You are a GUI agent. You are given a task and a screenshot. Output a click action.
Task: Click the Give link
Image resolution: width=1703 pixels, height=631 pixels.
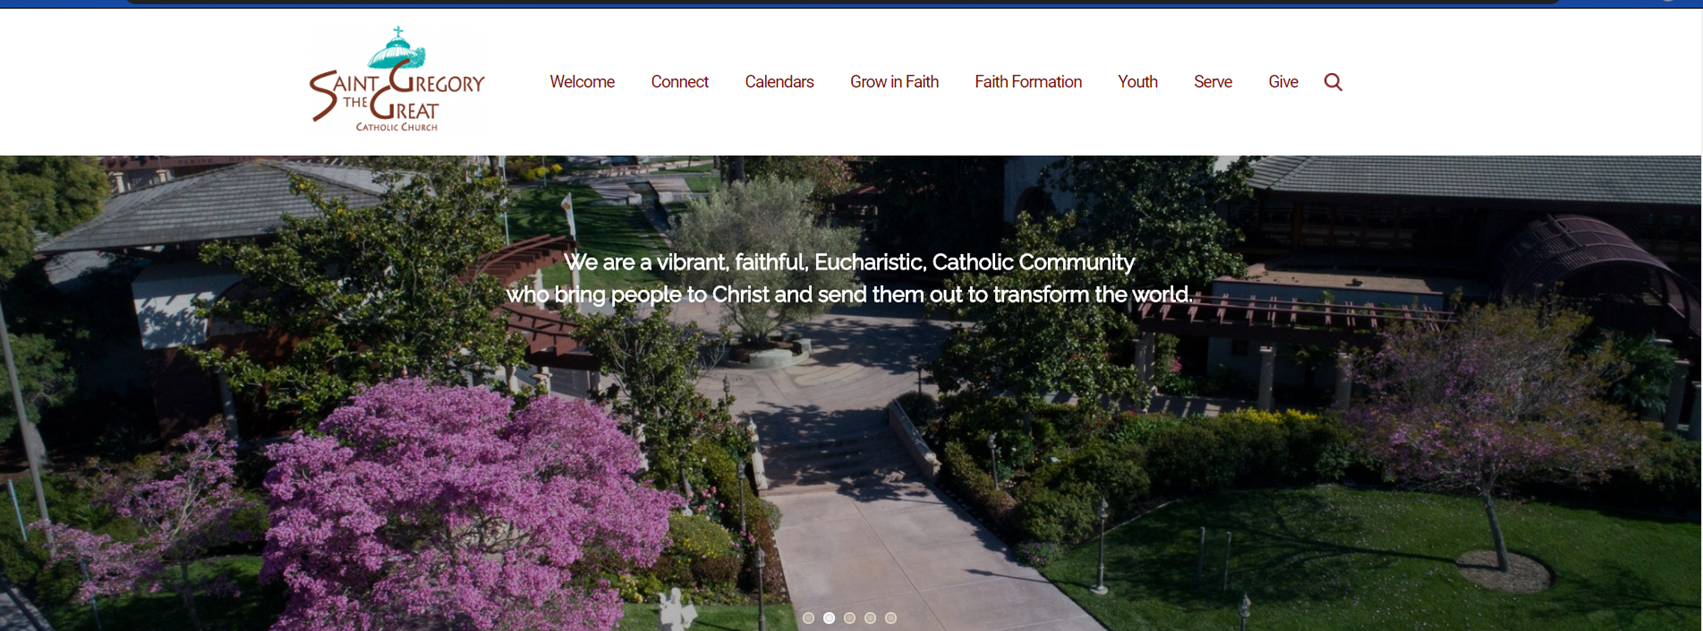click(1283, 82)
